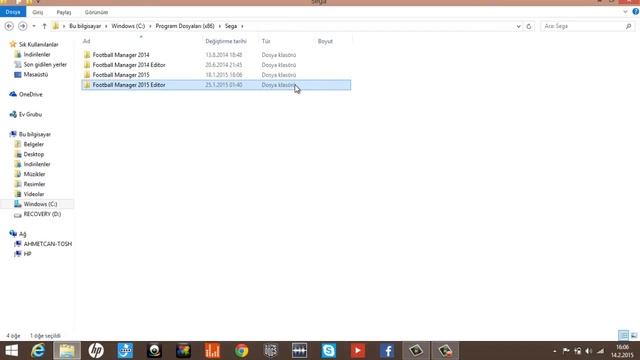Refresh the Sega folder view
Image resolution: width=640 pixels, height=360 pixels.
pyautogui.click(x=529, y=26)
